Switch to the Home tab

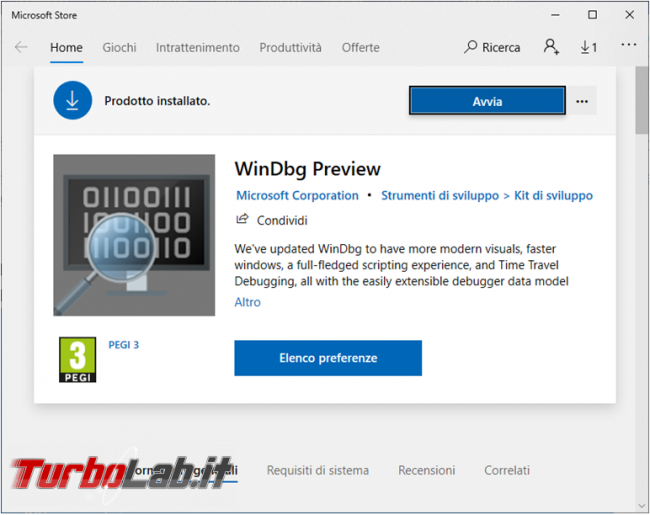(x=66, y=48)
